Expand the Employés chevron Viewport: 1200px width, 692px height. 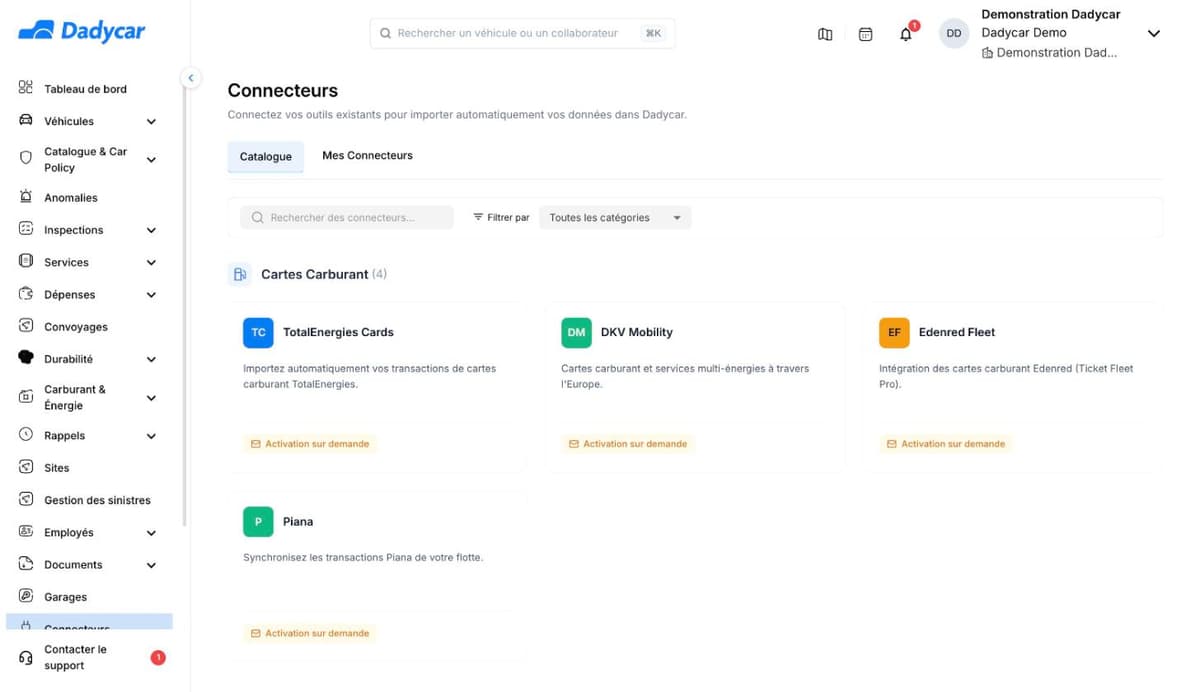tap(151, 533)
